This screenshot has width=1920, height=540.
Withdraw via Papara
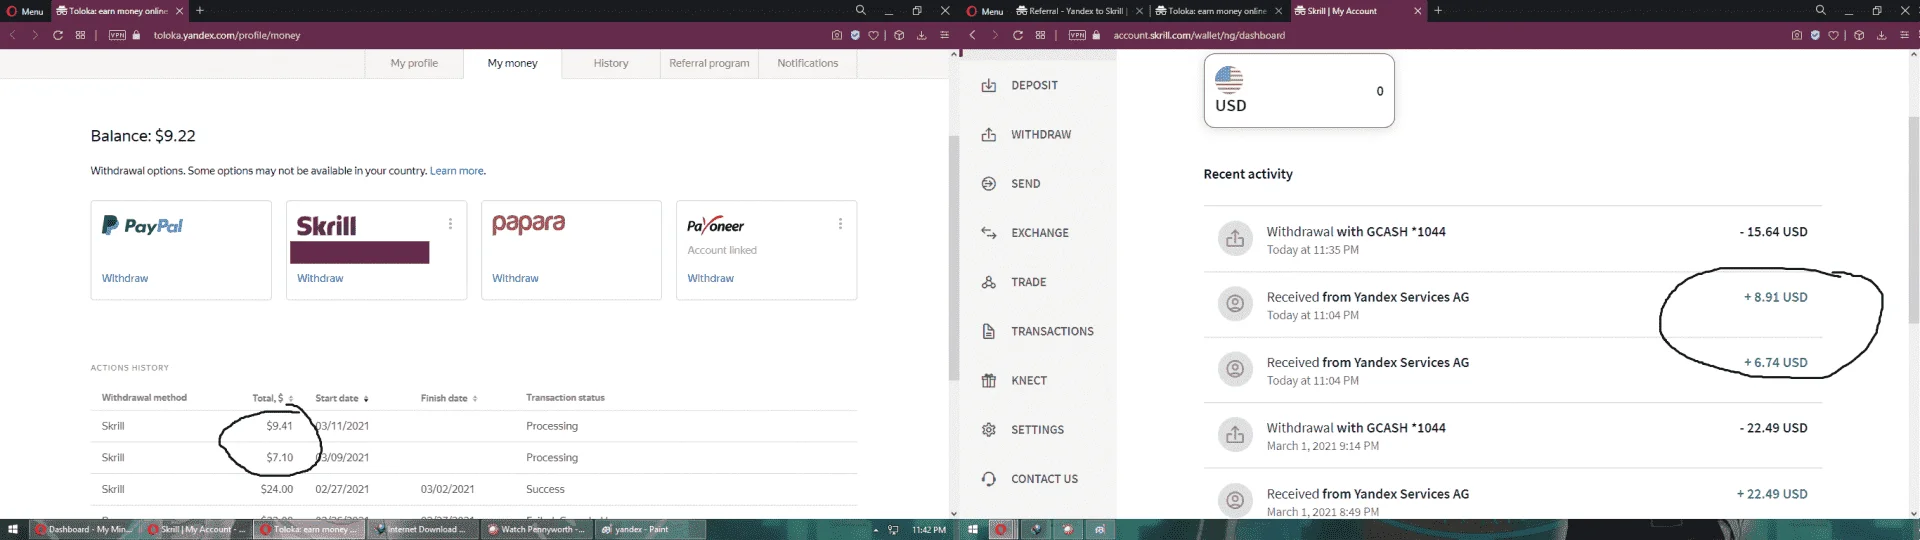(515, 278)
